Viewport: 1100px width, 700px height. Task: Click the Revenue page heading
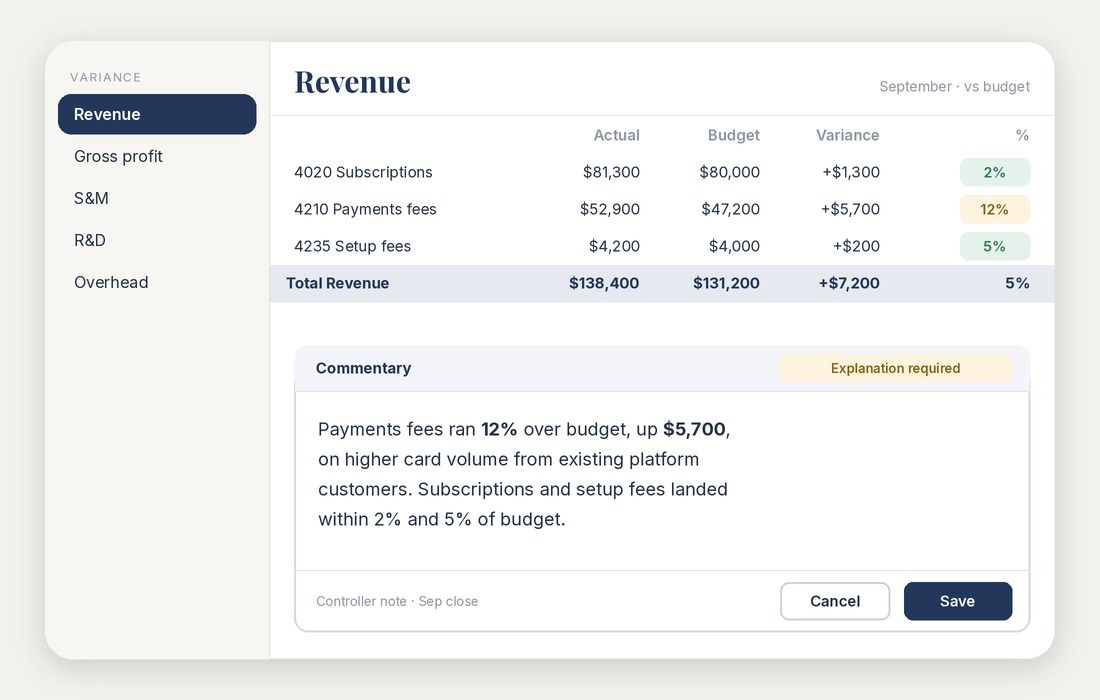[352, 82]
